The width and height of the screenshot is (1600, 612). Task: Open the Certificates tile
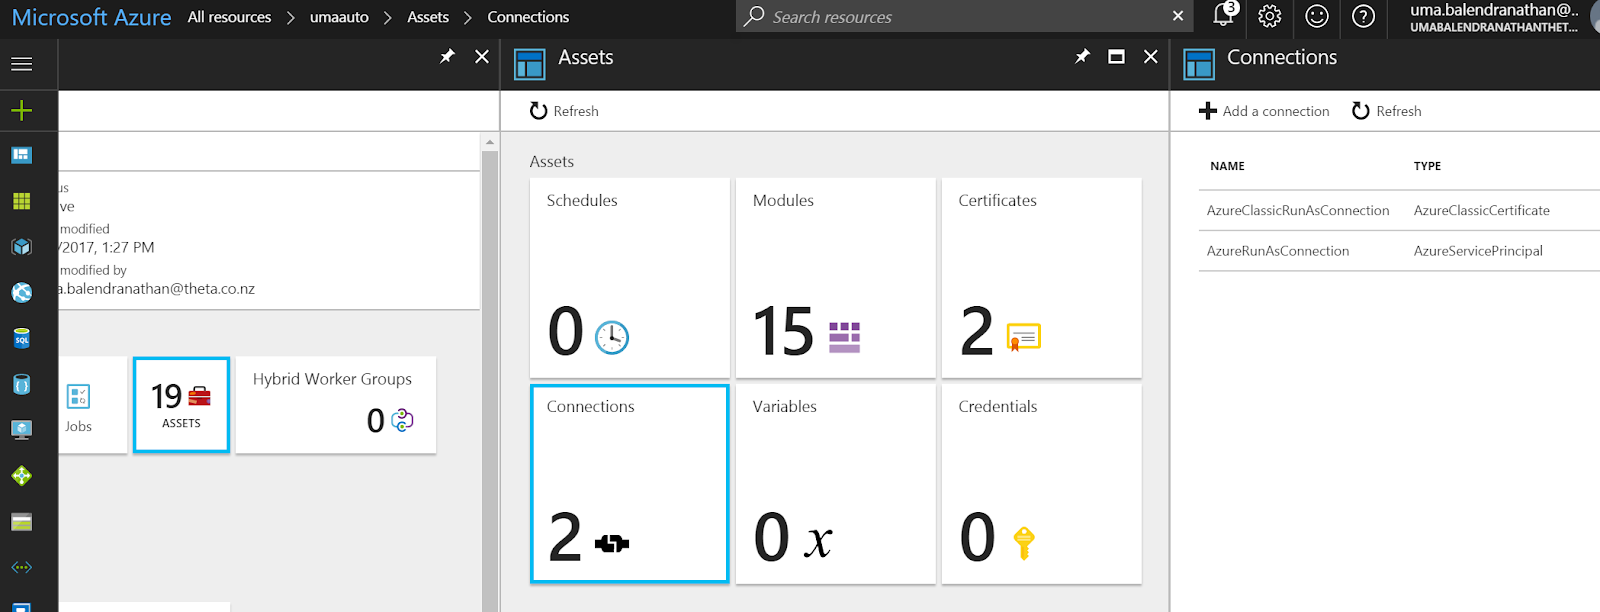(1042, 278)
